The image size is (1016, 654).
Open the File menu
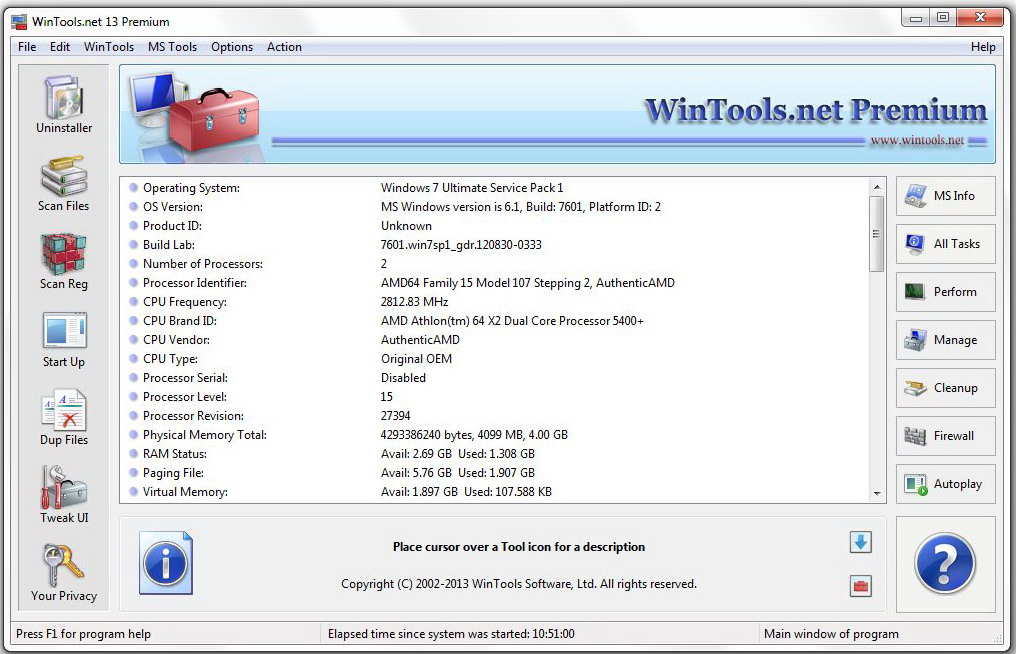pyautogui.click(x=27, y=47)
